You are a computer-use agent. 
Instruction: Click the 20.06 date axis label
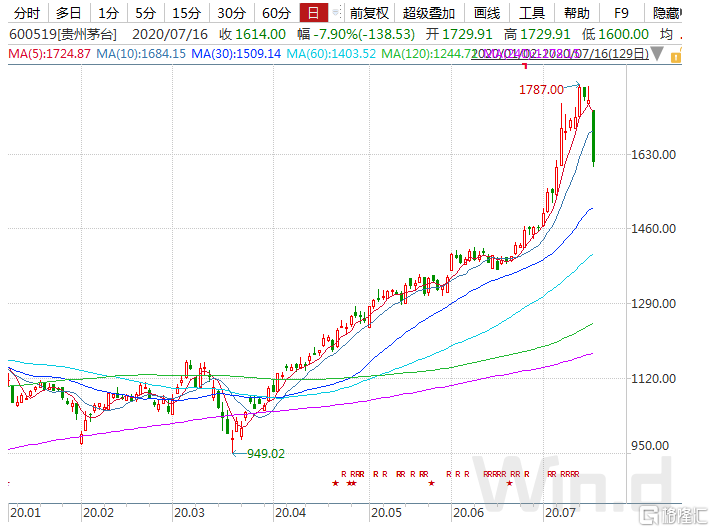tap(469, 513)
